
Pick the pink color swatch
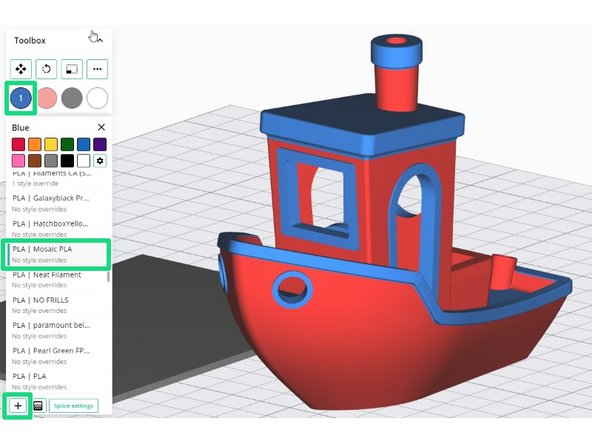[18, 160]
